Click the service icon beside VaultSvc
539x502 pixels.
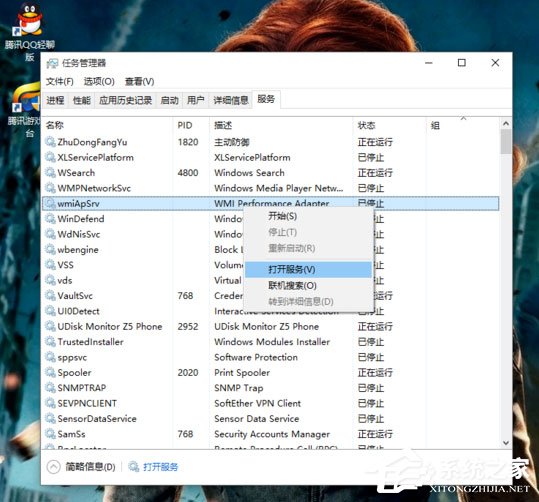[50, 295]
